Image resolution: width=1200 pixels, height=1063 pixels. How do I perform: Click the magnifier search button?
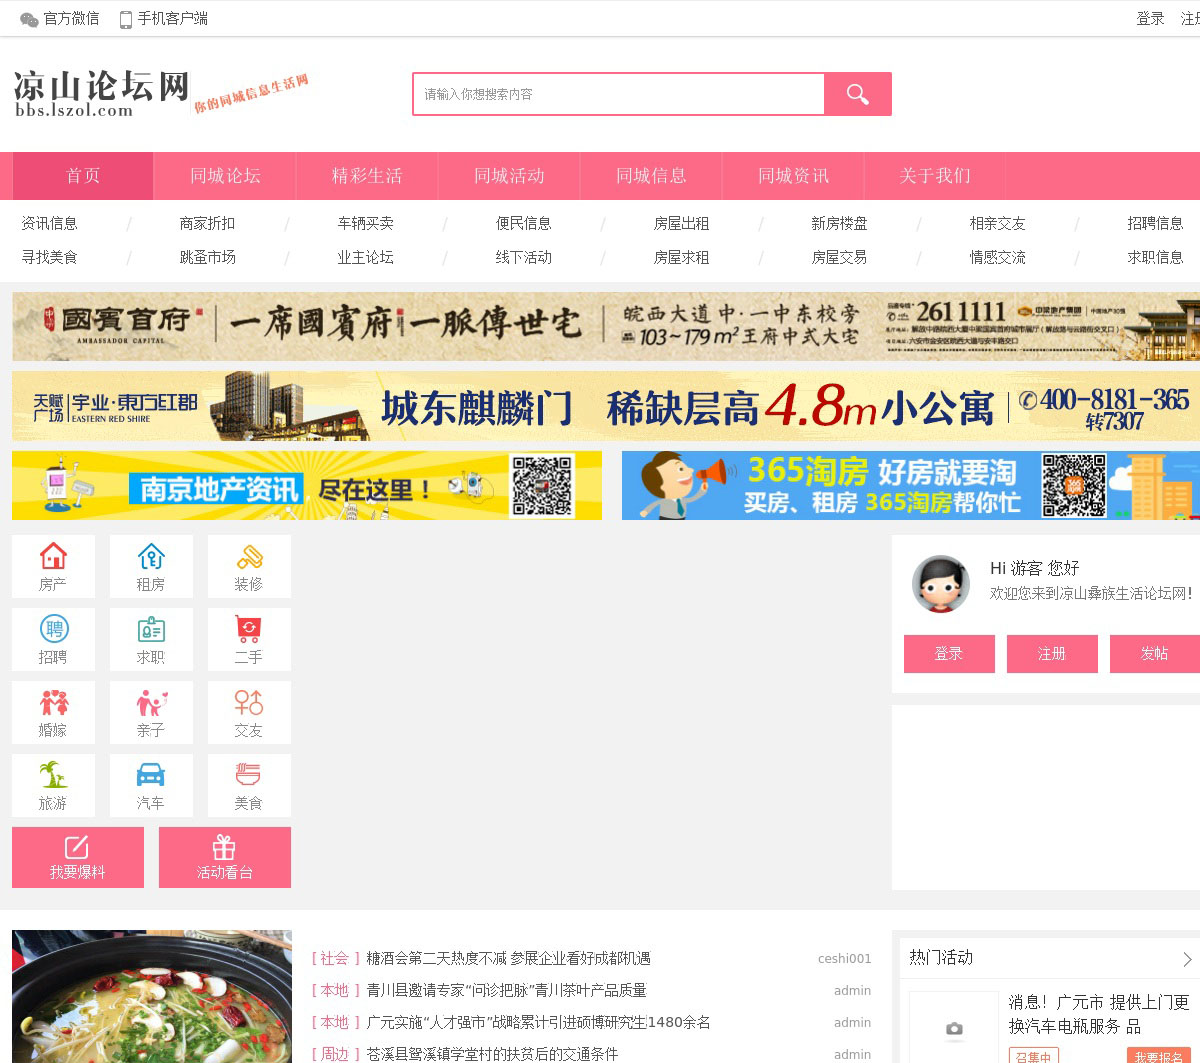[857, 94]
